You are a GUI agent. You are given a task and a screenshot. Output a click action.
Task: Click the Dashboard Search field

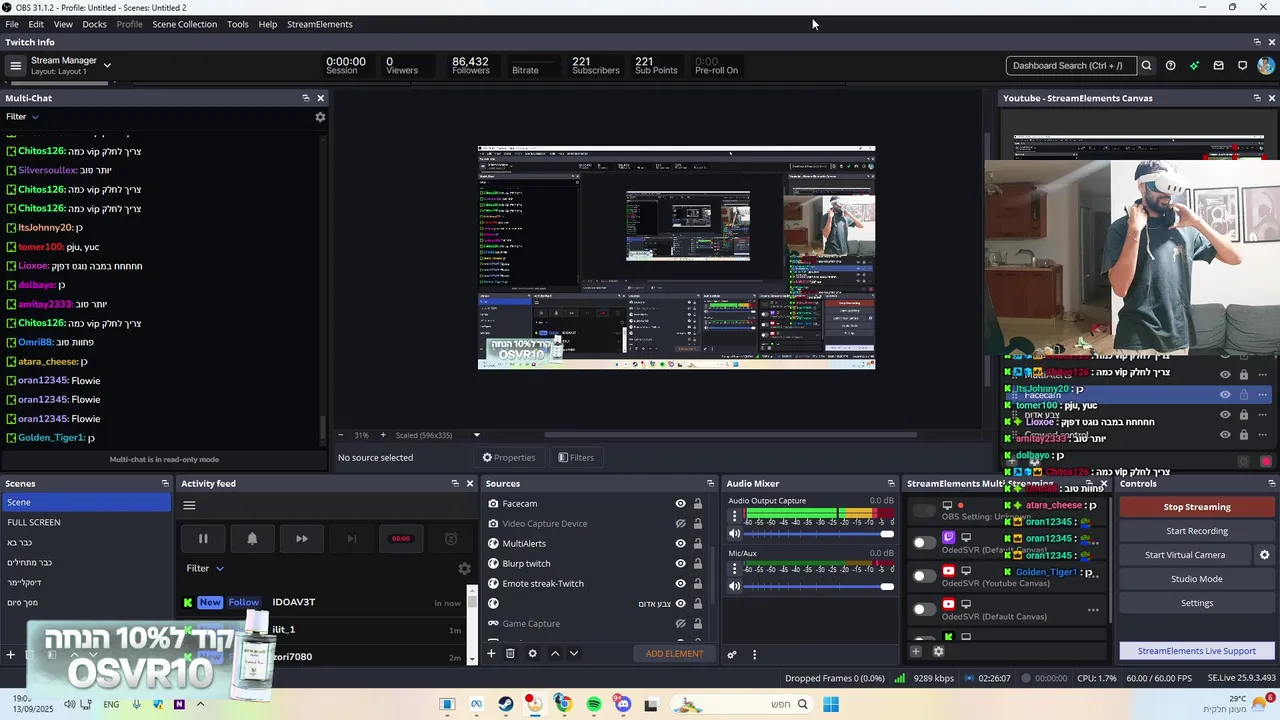click(1070, 66)
